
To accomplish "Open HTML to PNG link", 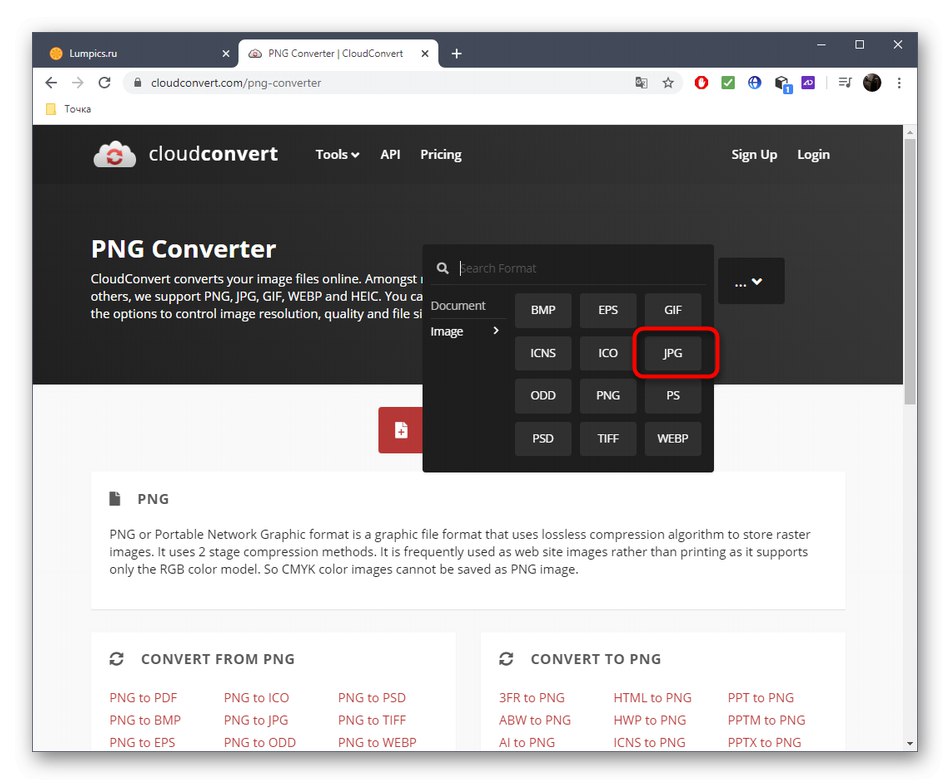I will pyautogui.click(x=652, y=698).
